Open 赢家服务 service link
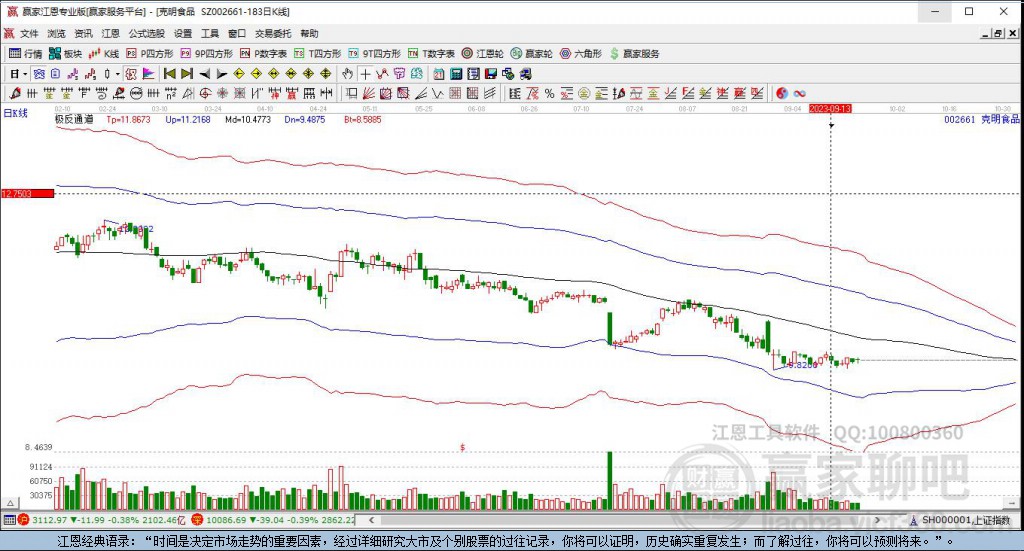1024x551 pixels. pyautogui.click(x=635, y=54)
